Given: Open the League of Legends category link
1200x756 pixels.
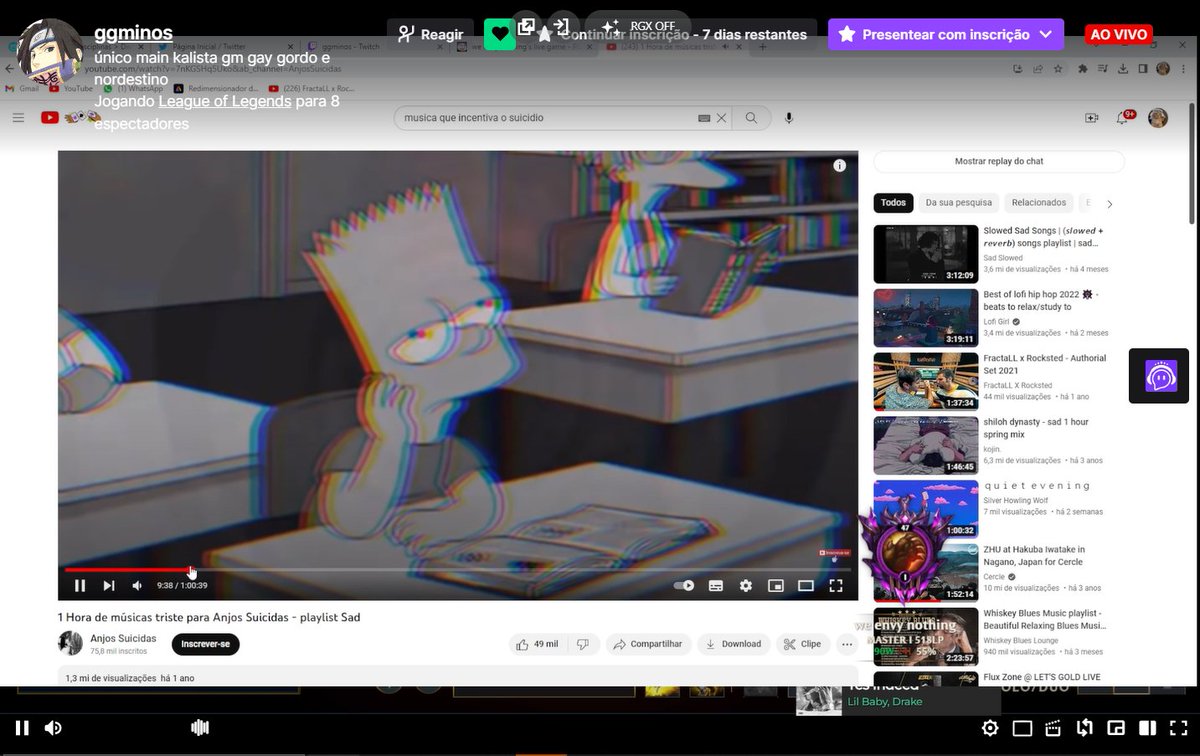Looking at the screenshot, I should (225, 101).
